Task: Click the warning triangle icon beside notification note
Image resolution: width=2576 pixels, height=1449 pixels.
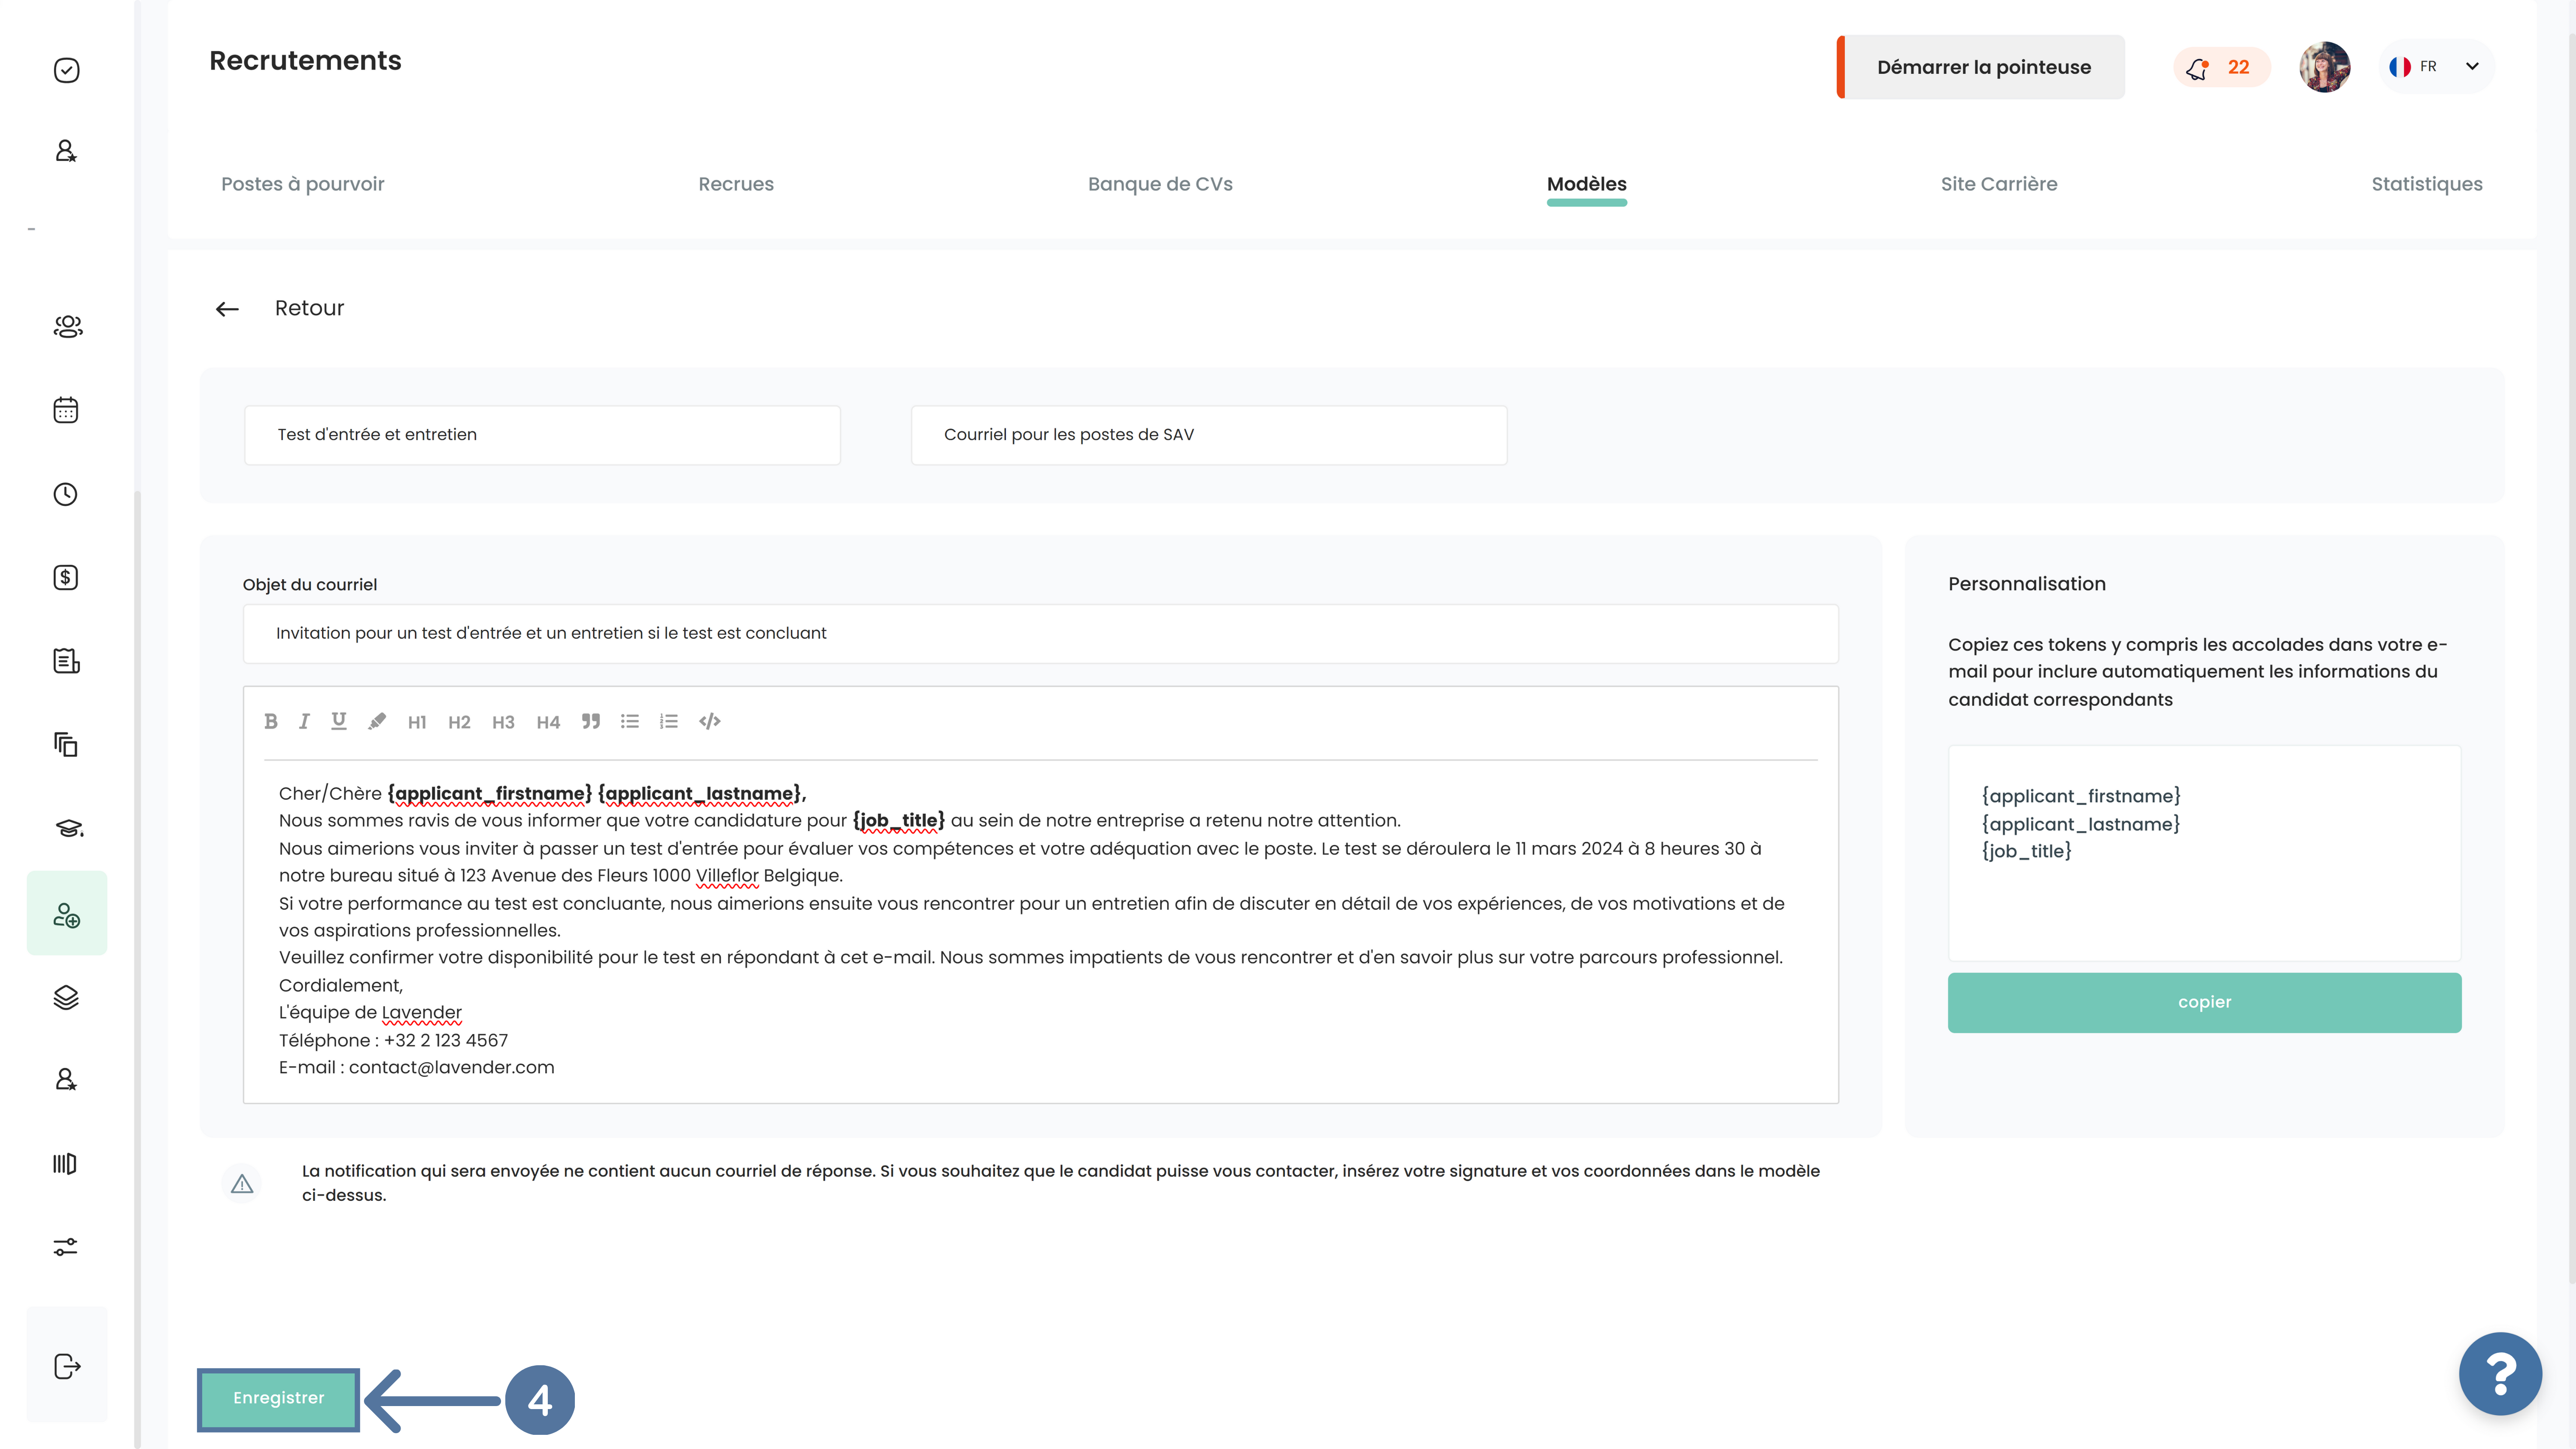Action: pos(242,1184)
